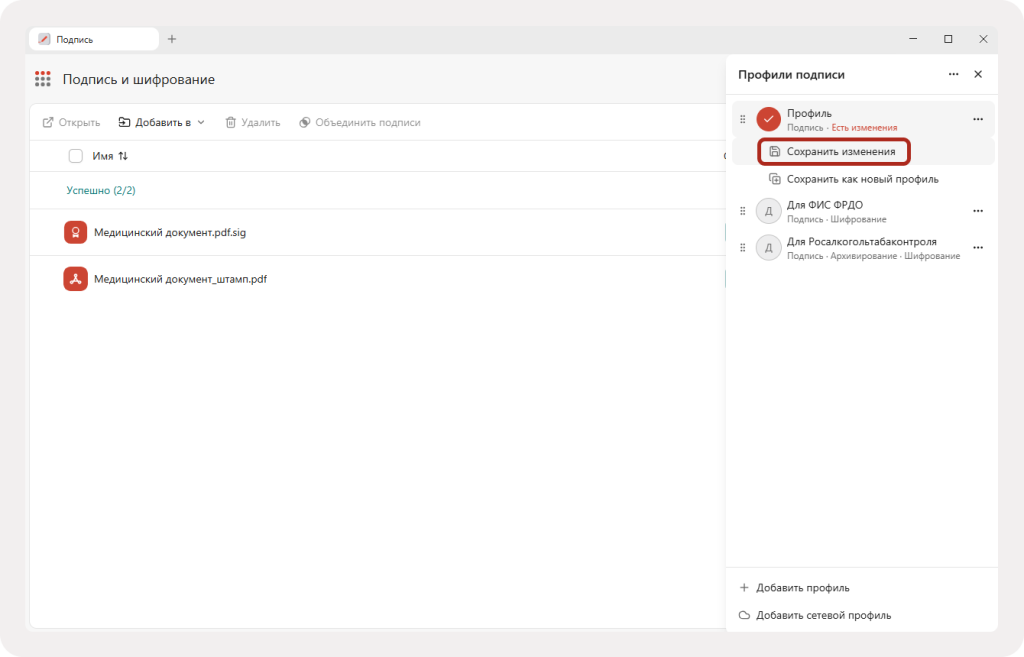Click the Открыть toolbar button
1024x657 pixels.
click(x=71, y=122)
